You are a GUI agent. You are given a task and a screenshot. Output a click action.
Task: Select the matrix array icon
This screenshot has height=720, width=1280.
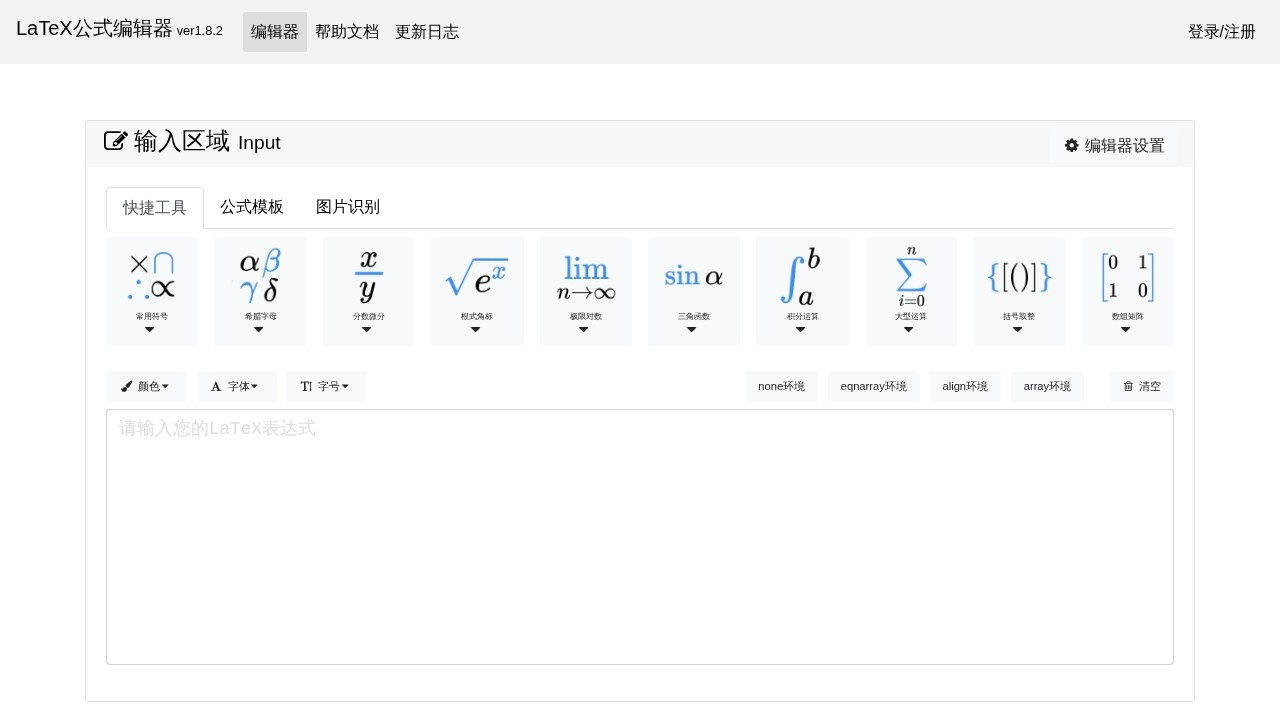click(1127, 291)
